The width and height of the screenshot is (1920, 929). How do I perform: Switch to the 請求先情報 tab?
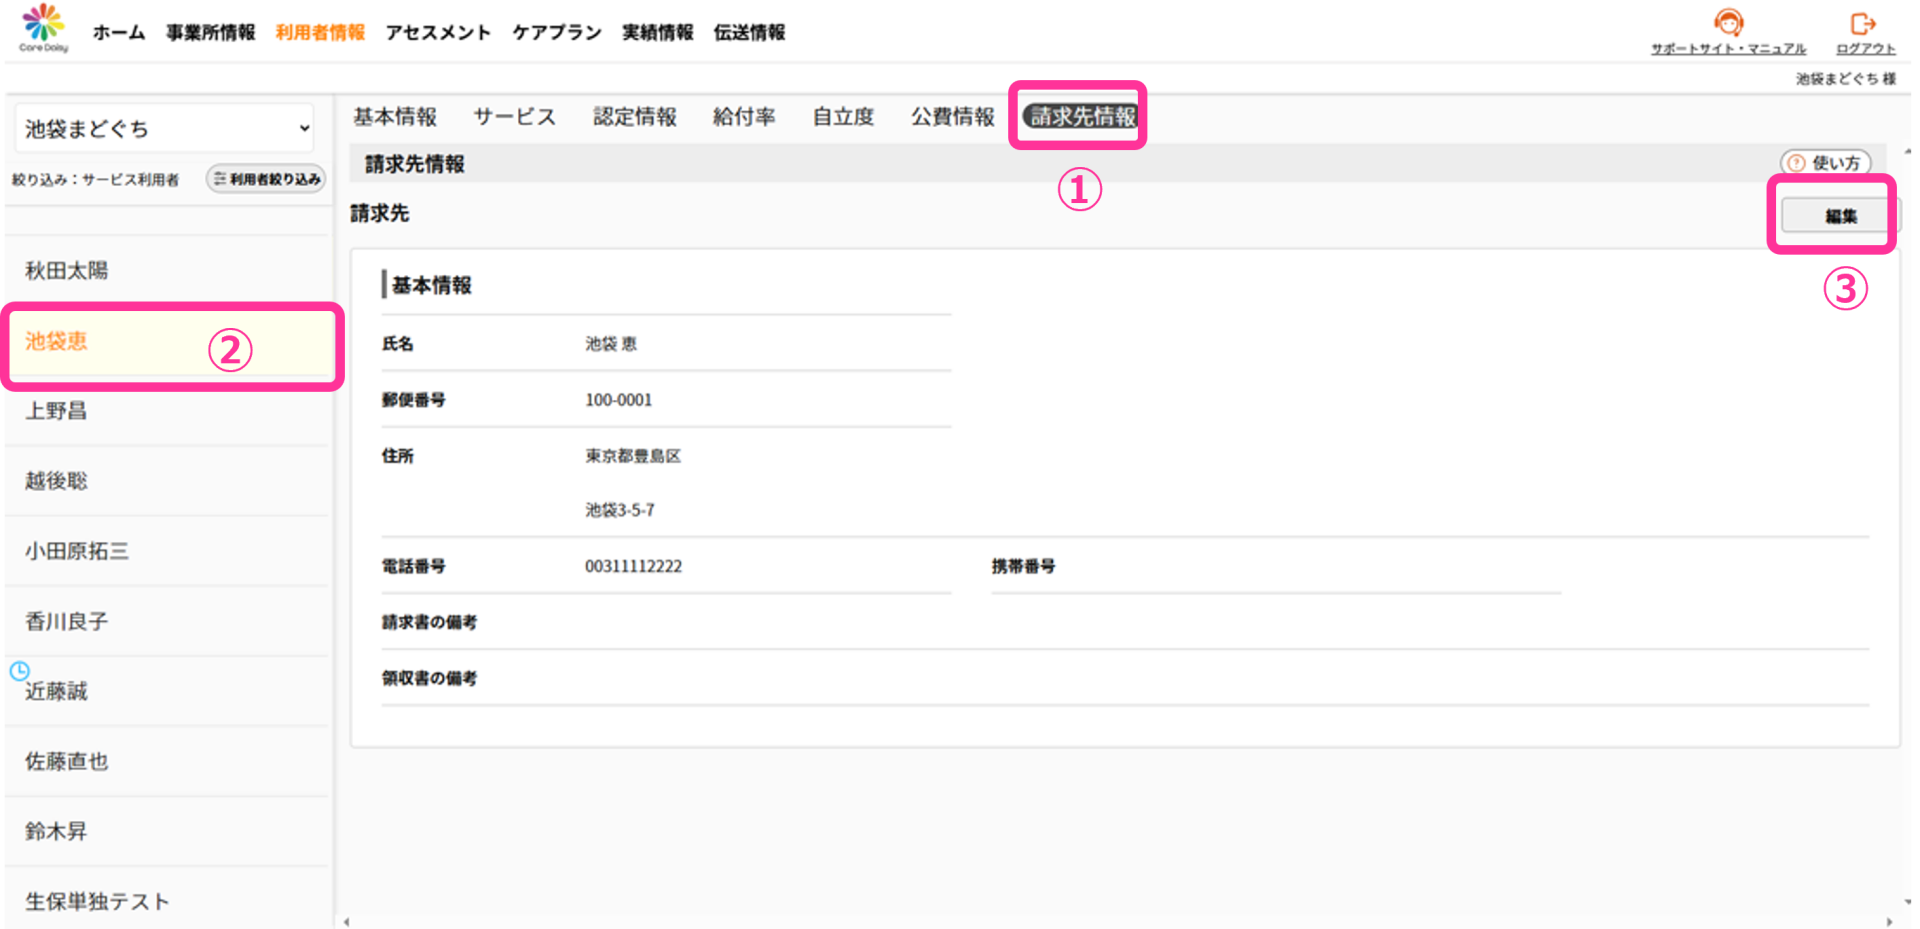click(x=1083, y=117)
